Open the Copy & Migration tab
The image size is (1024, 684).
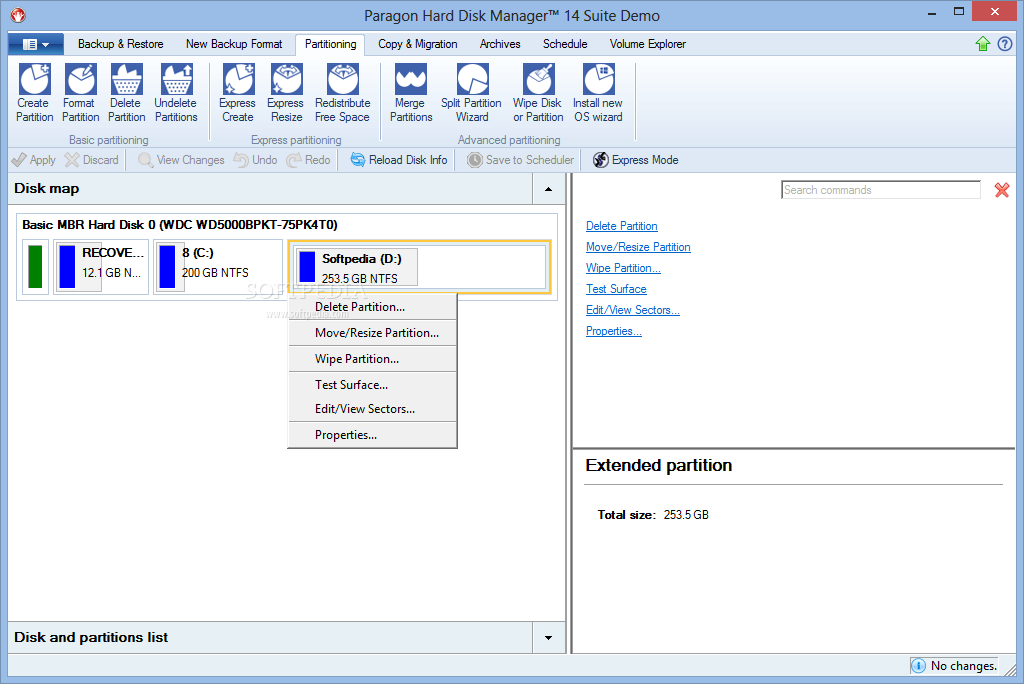417,44
